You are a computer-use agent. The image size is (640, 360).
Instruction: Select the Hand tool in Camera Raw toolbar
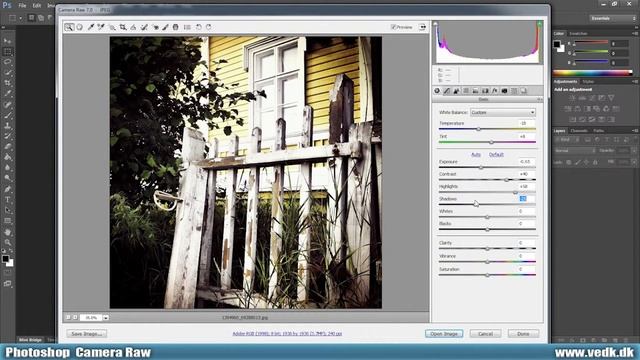tap(80, 27)
